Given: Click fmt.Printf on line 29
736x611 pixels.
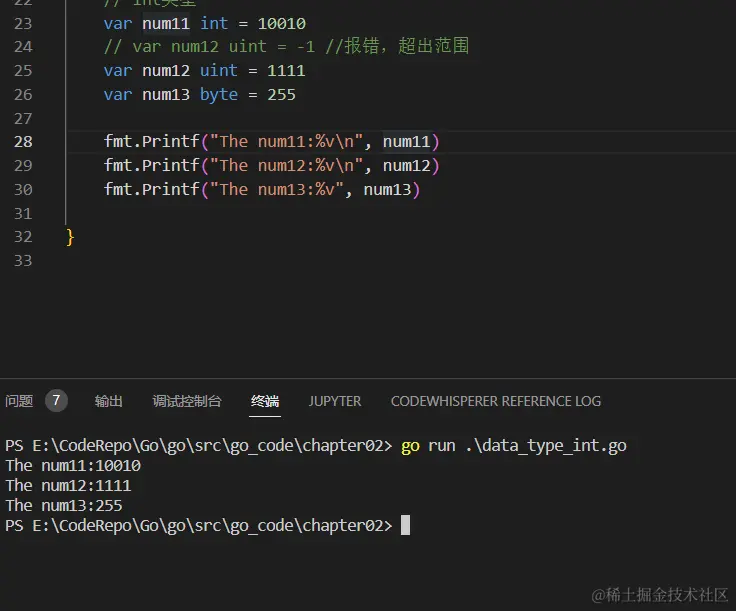Looking at the screenshot, I should click(x=152, y=166).
